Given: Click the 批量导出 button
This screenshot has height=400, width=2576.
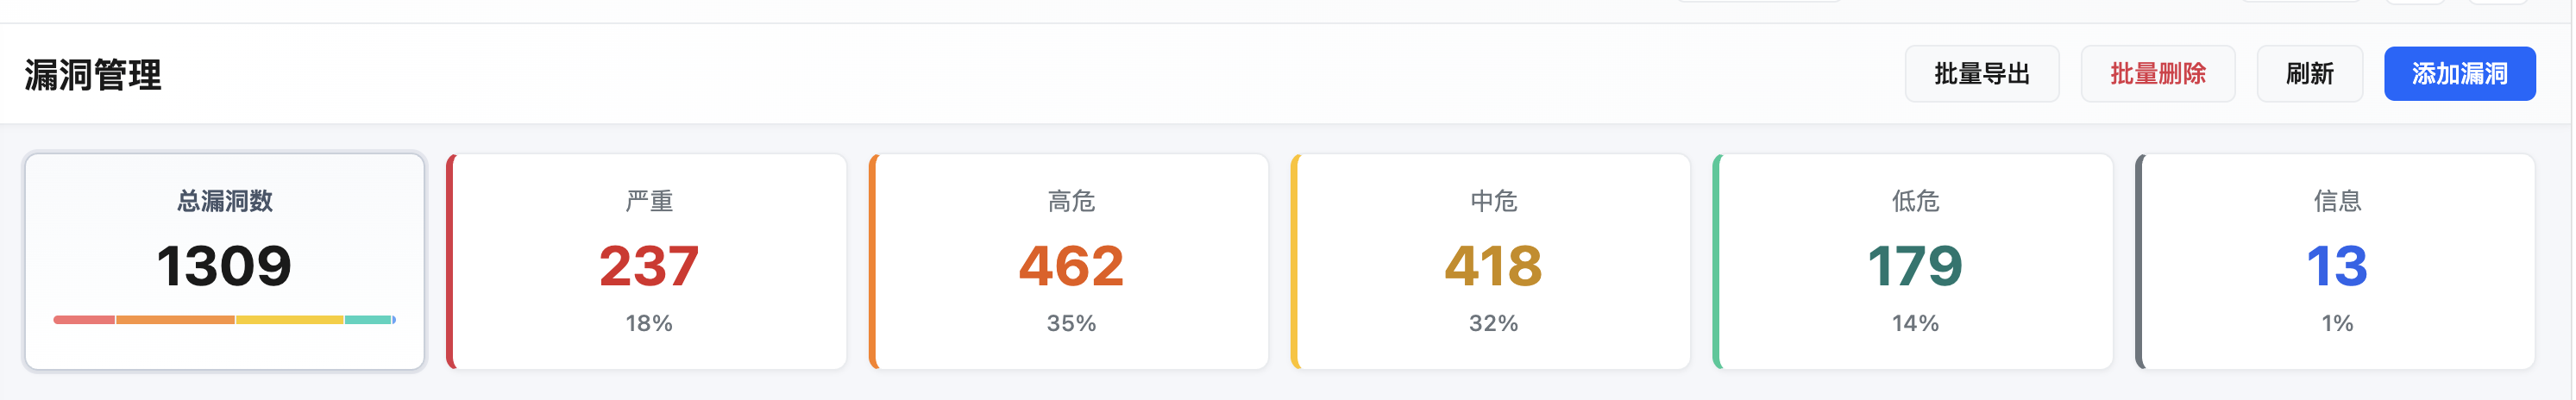Looking at the screenshot, I should 1981,74.
